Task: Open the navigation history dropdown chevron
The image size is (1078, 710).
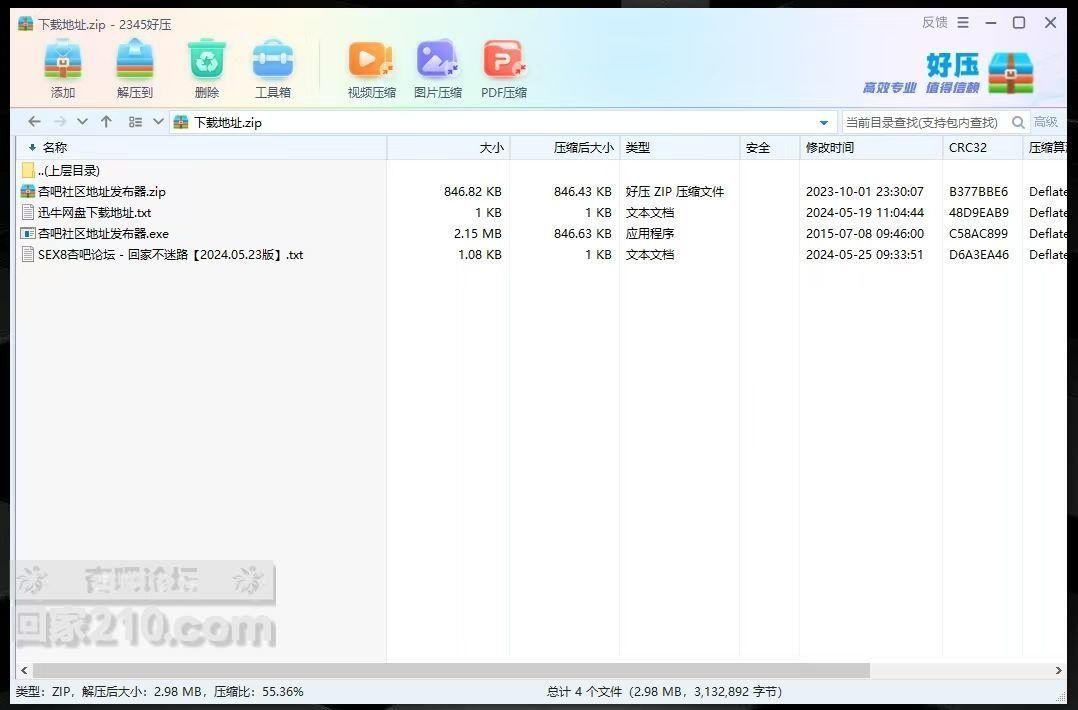Action: 82,122
